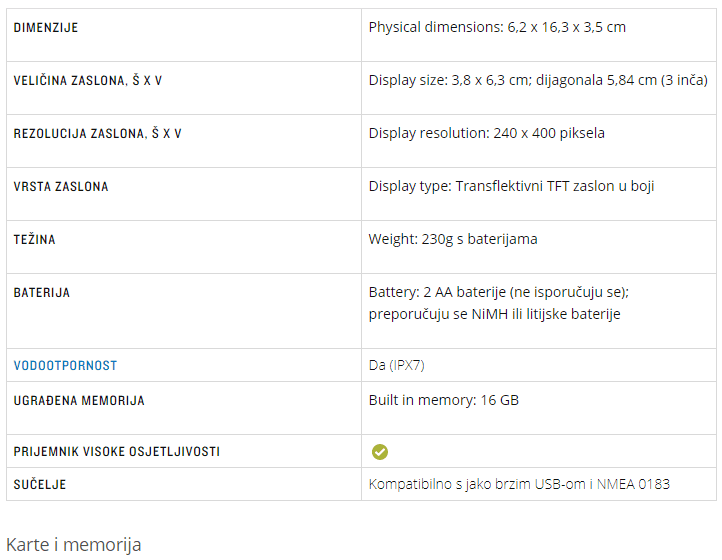Viewport: 722px width, 560px height.
Task: Select PRIJEMNIK VISOKE OSJETLJIVOSTI label
Action: point(116,452)
